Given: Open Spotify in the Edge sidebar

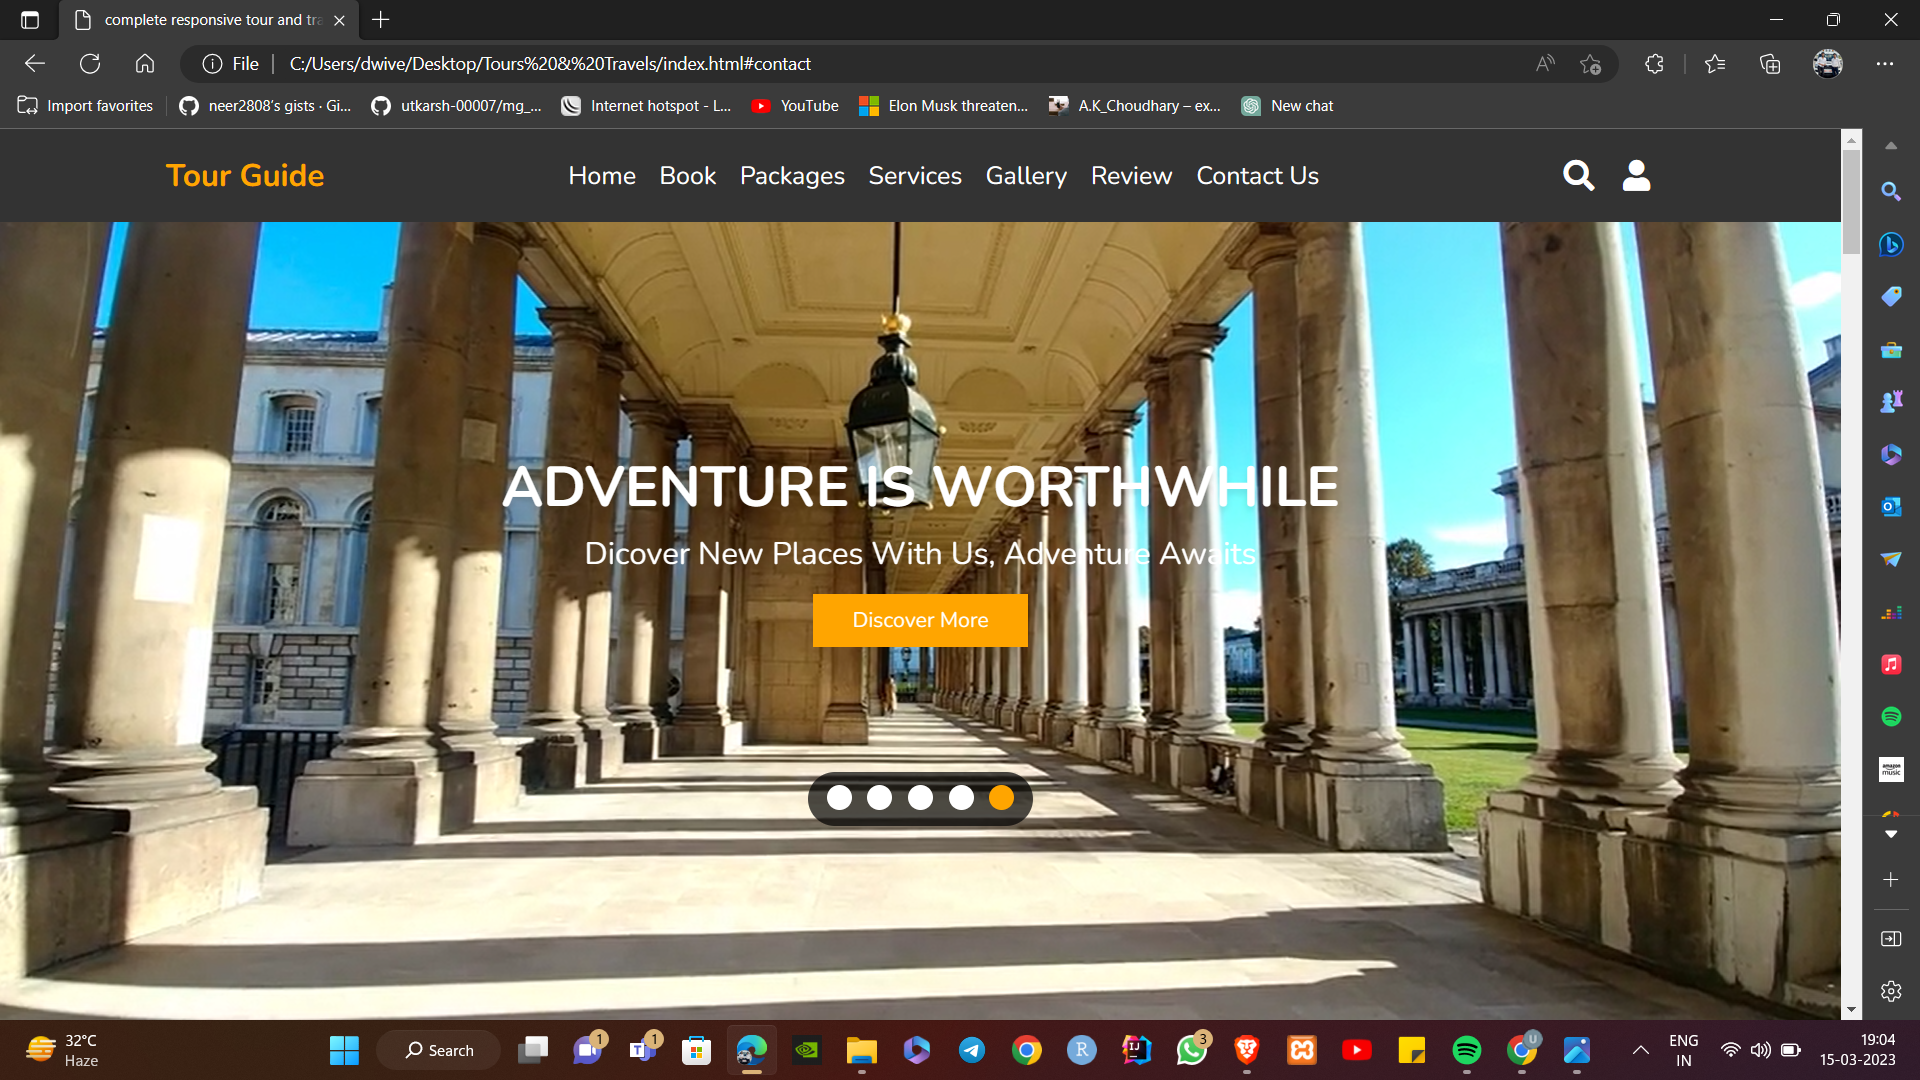Looking at the screenshot, I should pyautogui.click(x=1890, y=717).
